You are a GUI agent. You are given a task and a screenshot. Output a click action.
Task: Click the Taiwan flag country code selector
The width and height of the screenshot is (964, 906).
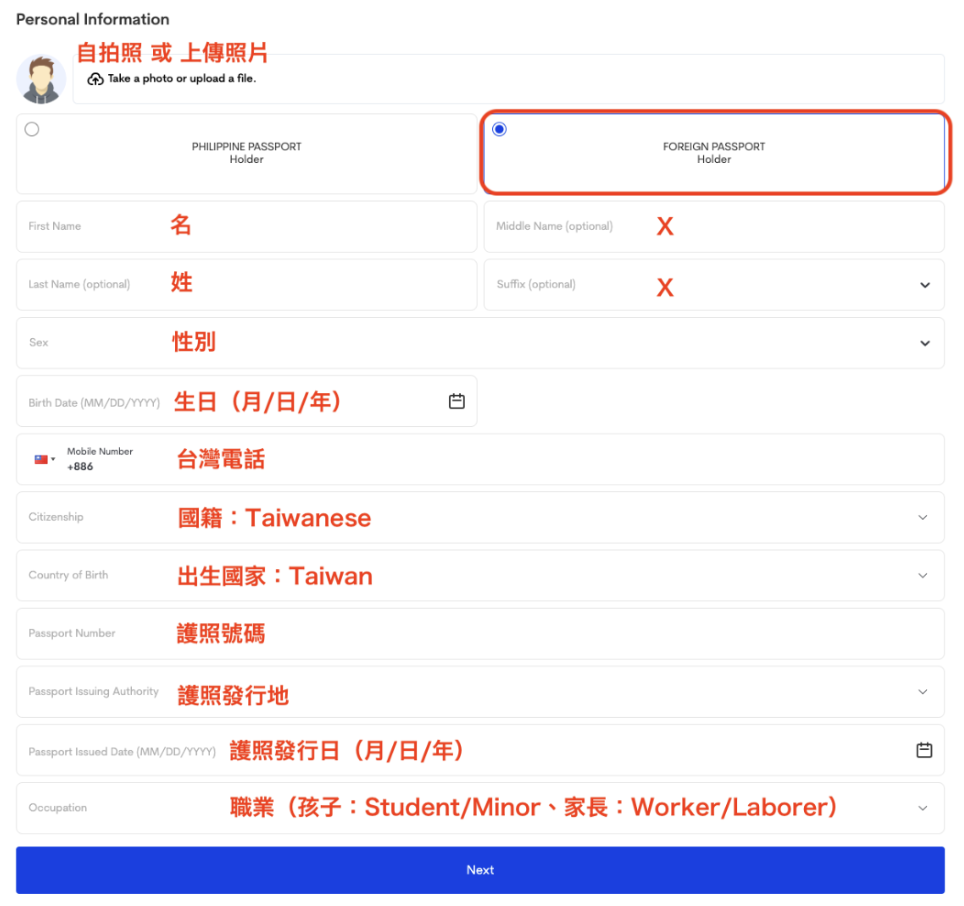45,460
